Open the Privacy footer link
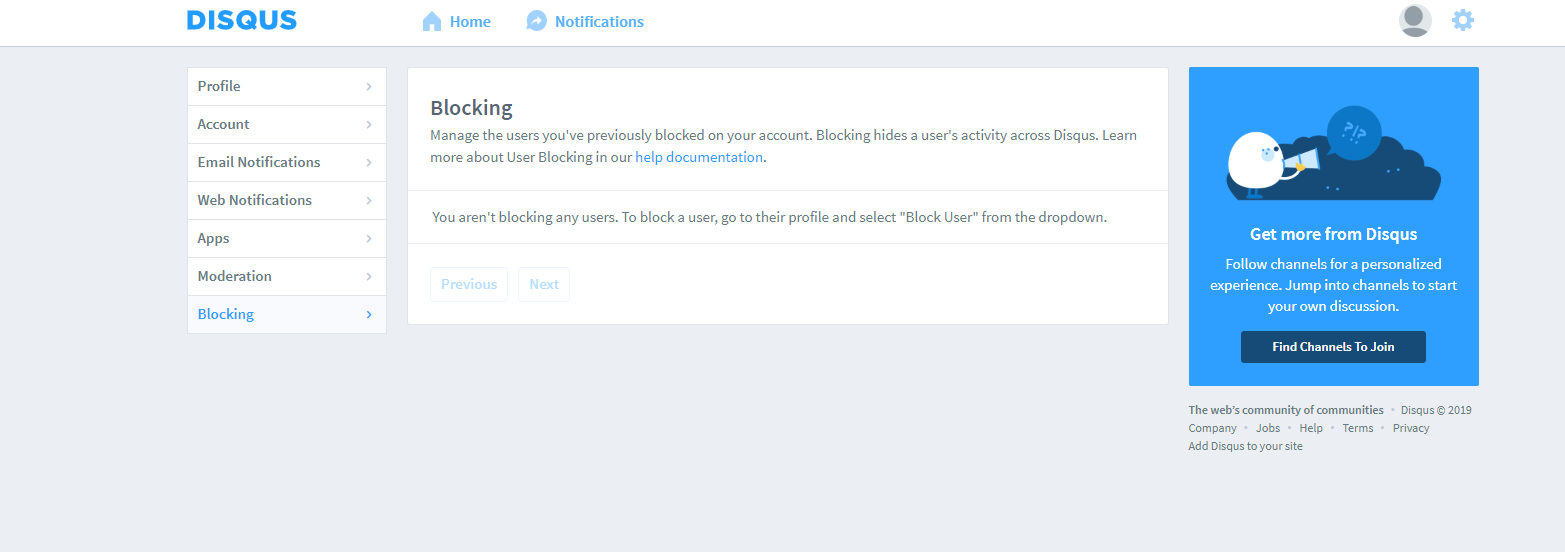Screen dimensions: 1565x552 pyautogui.click(x=1410, y=428)
